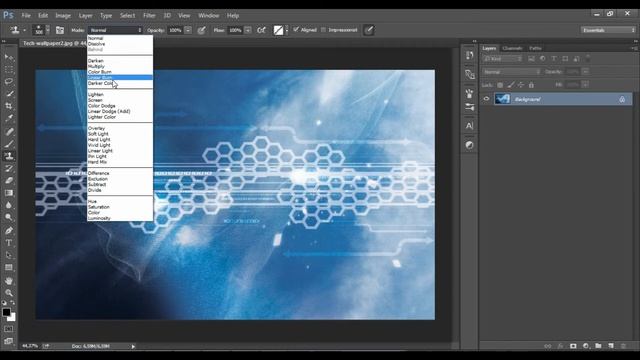The width and height of the screenshot is (640, 360).
Task: Click the background color swatch
Action: 13,318
